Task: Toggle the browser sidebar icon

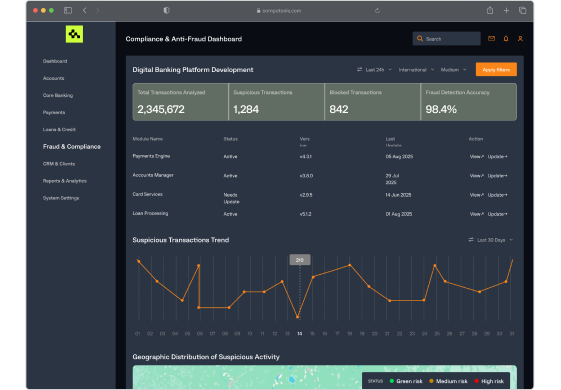Action: [x=68, y=10]
